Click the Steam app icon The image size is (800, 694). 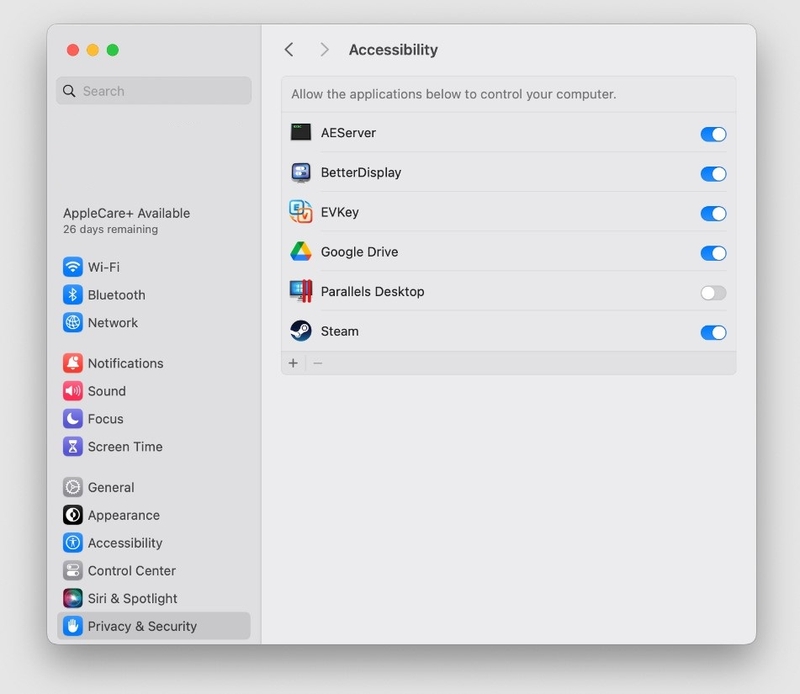click(301, 331)
